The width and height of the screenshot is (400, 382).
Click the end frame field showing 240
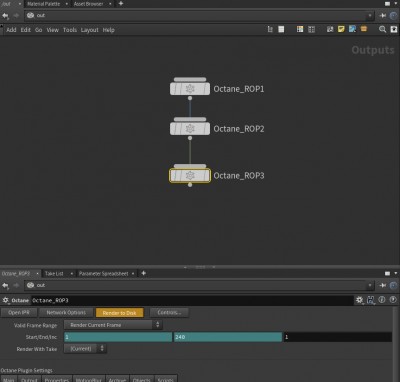point(228,337)
